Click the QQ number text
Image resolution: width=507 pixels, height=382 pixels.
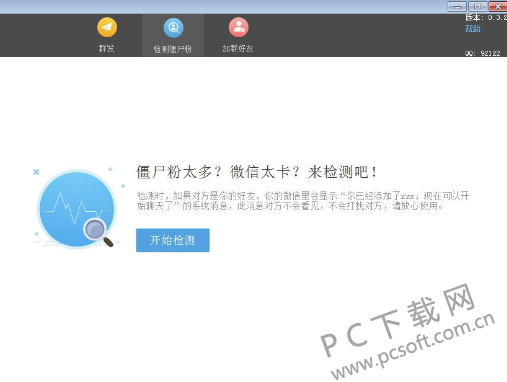coord(483,53)
